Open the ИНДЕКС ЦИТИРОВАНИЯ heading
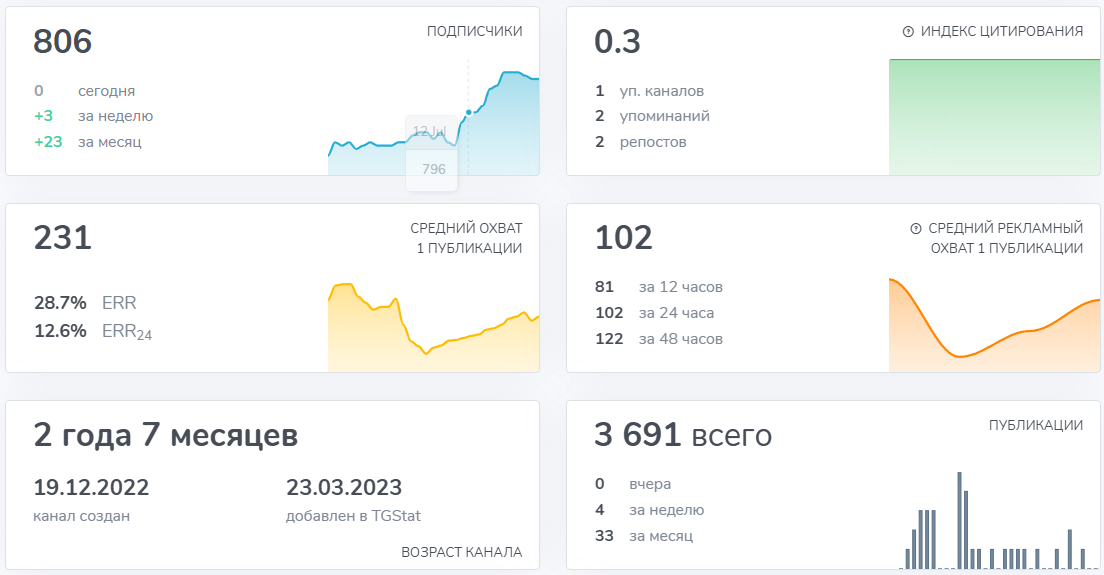Viewport: 1104px width, 575px height. point(1001,31)
